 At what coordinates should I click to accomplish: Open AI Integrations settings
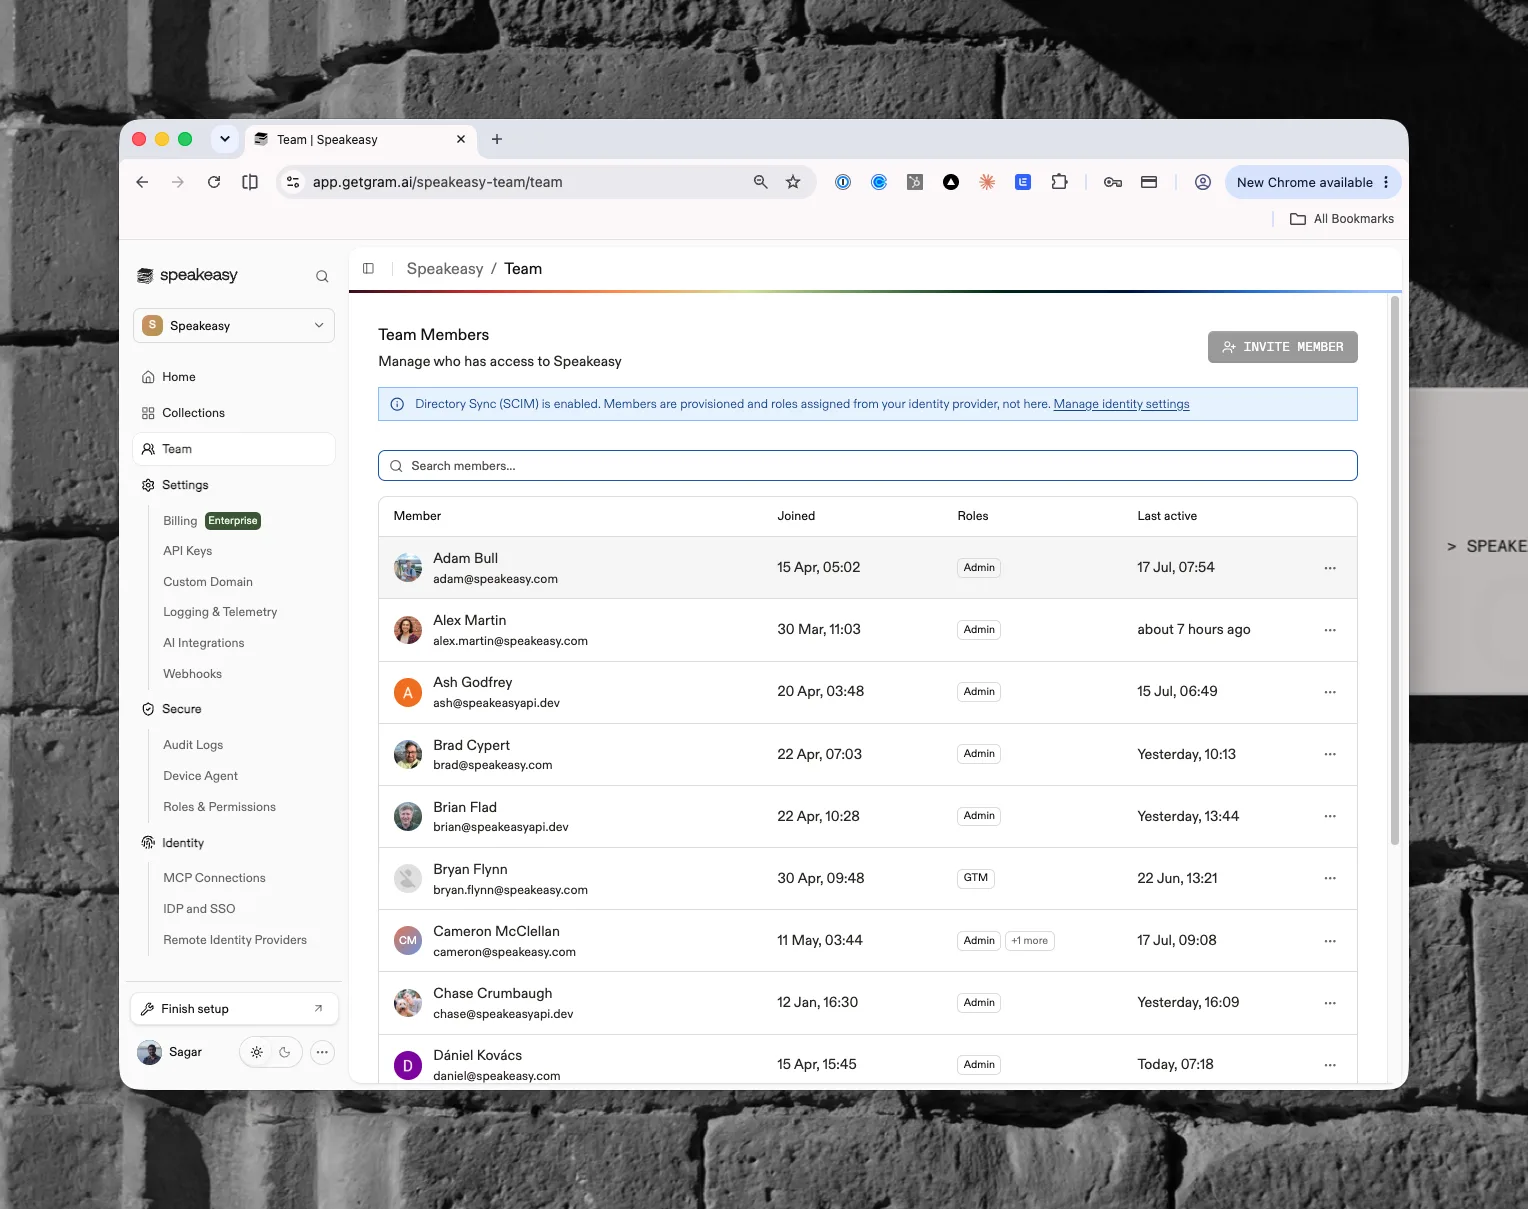pyautogui.click(x=204, y=643)
